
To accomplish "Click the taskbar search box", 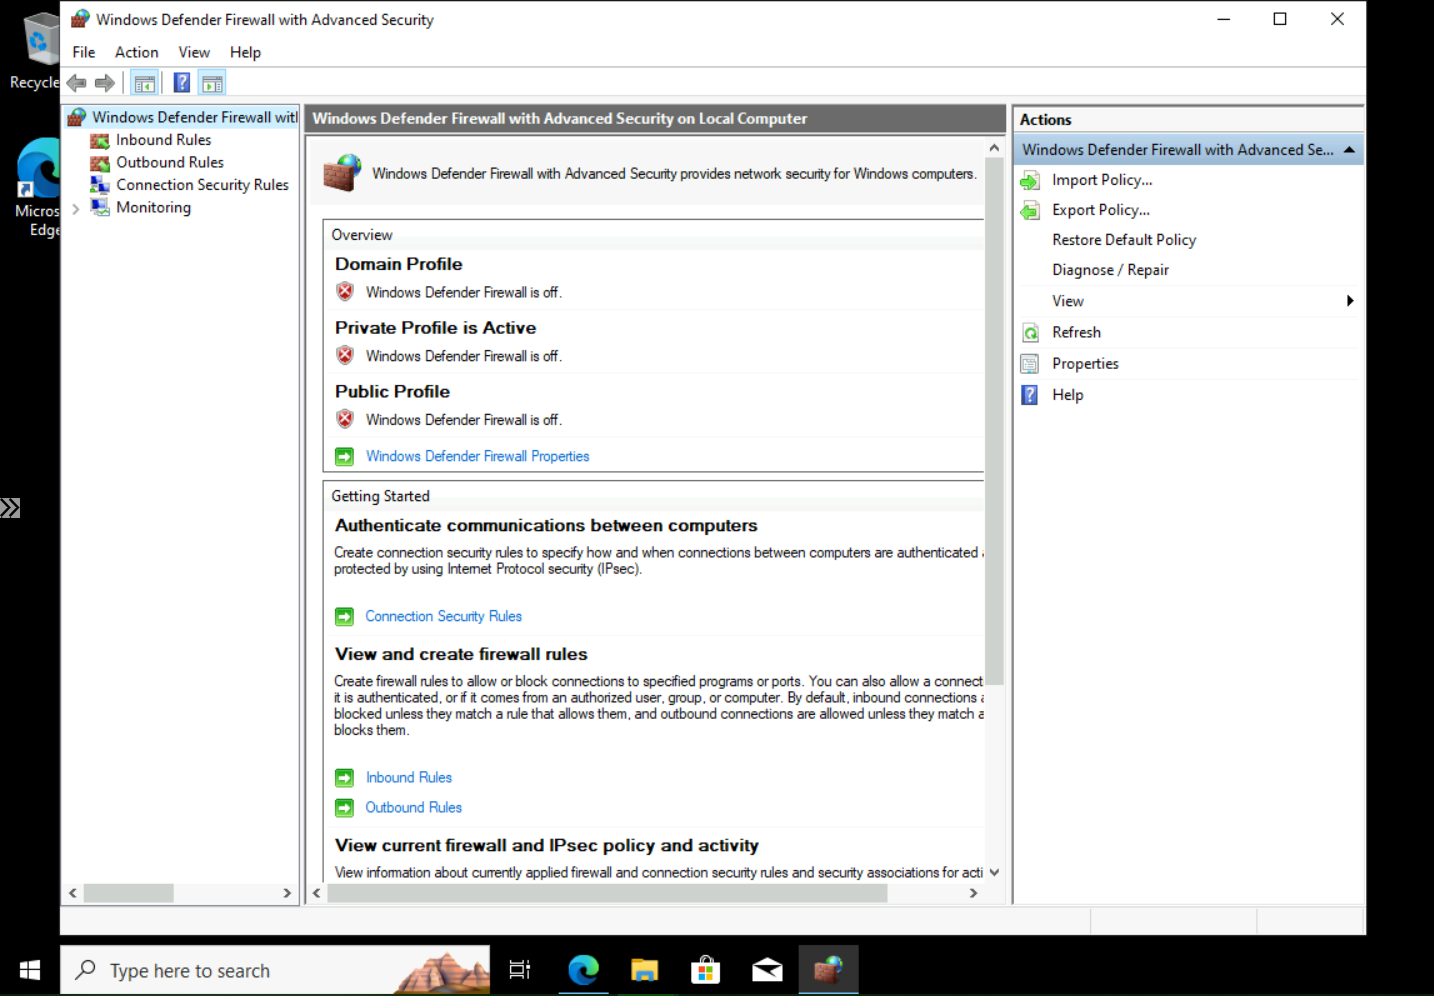I will coord(275,970).
